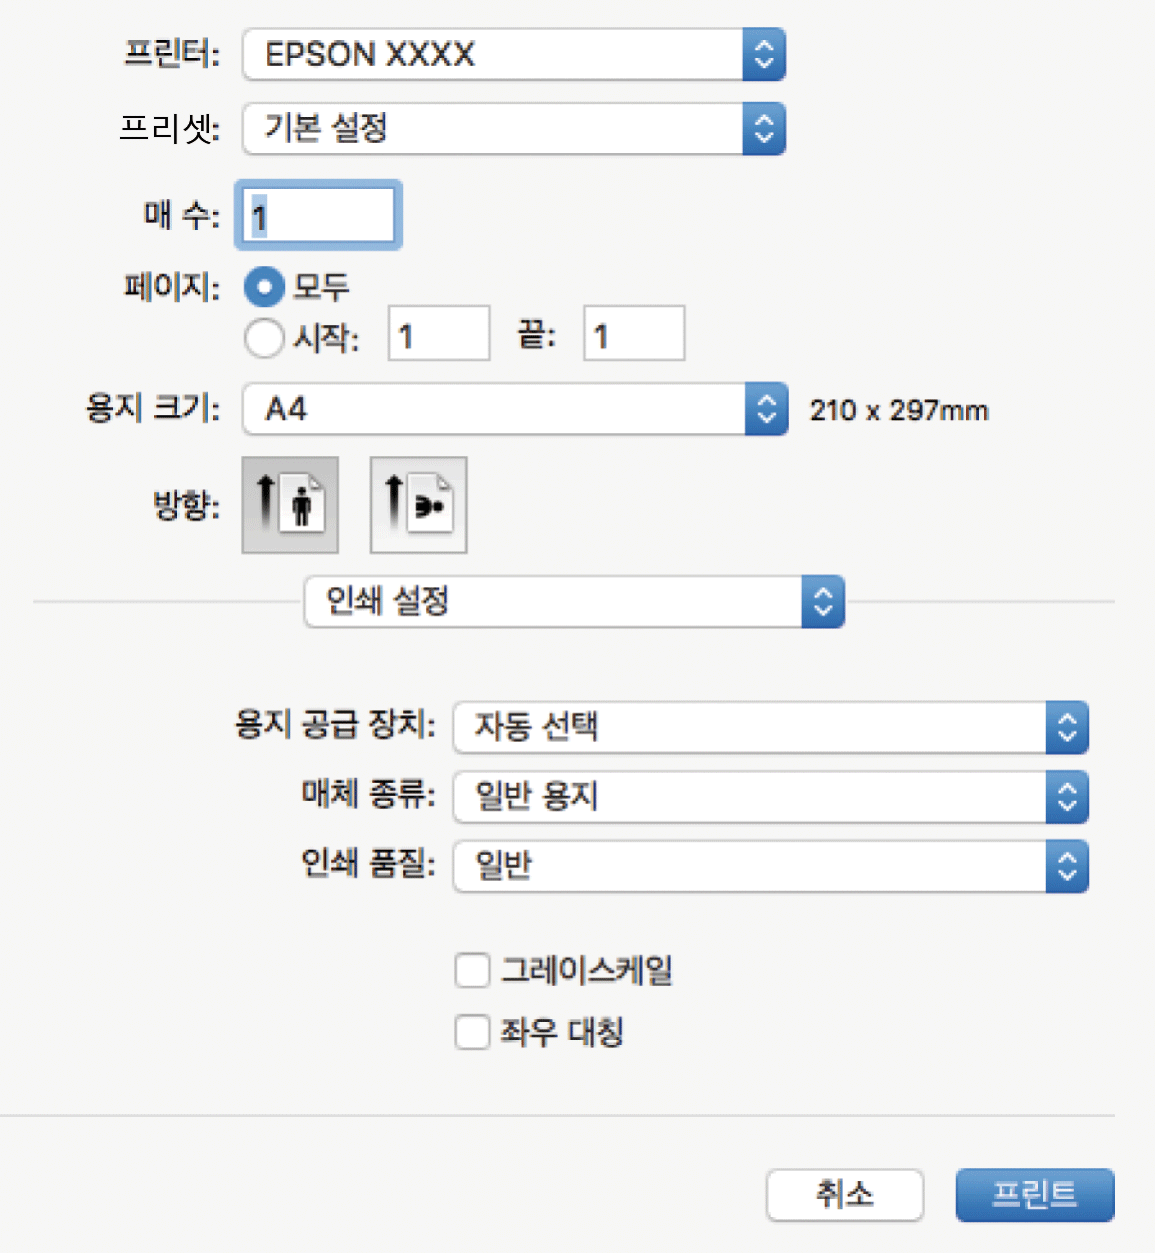Click the 프린트 button
Viewport: 1155px width, 1253px height.
point(1034,1195)
